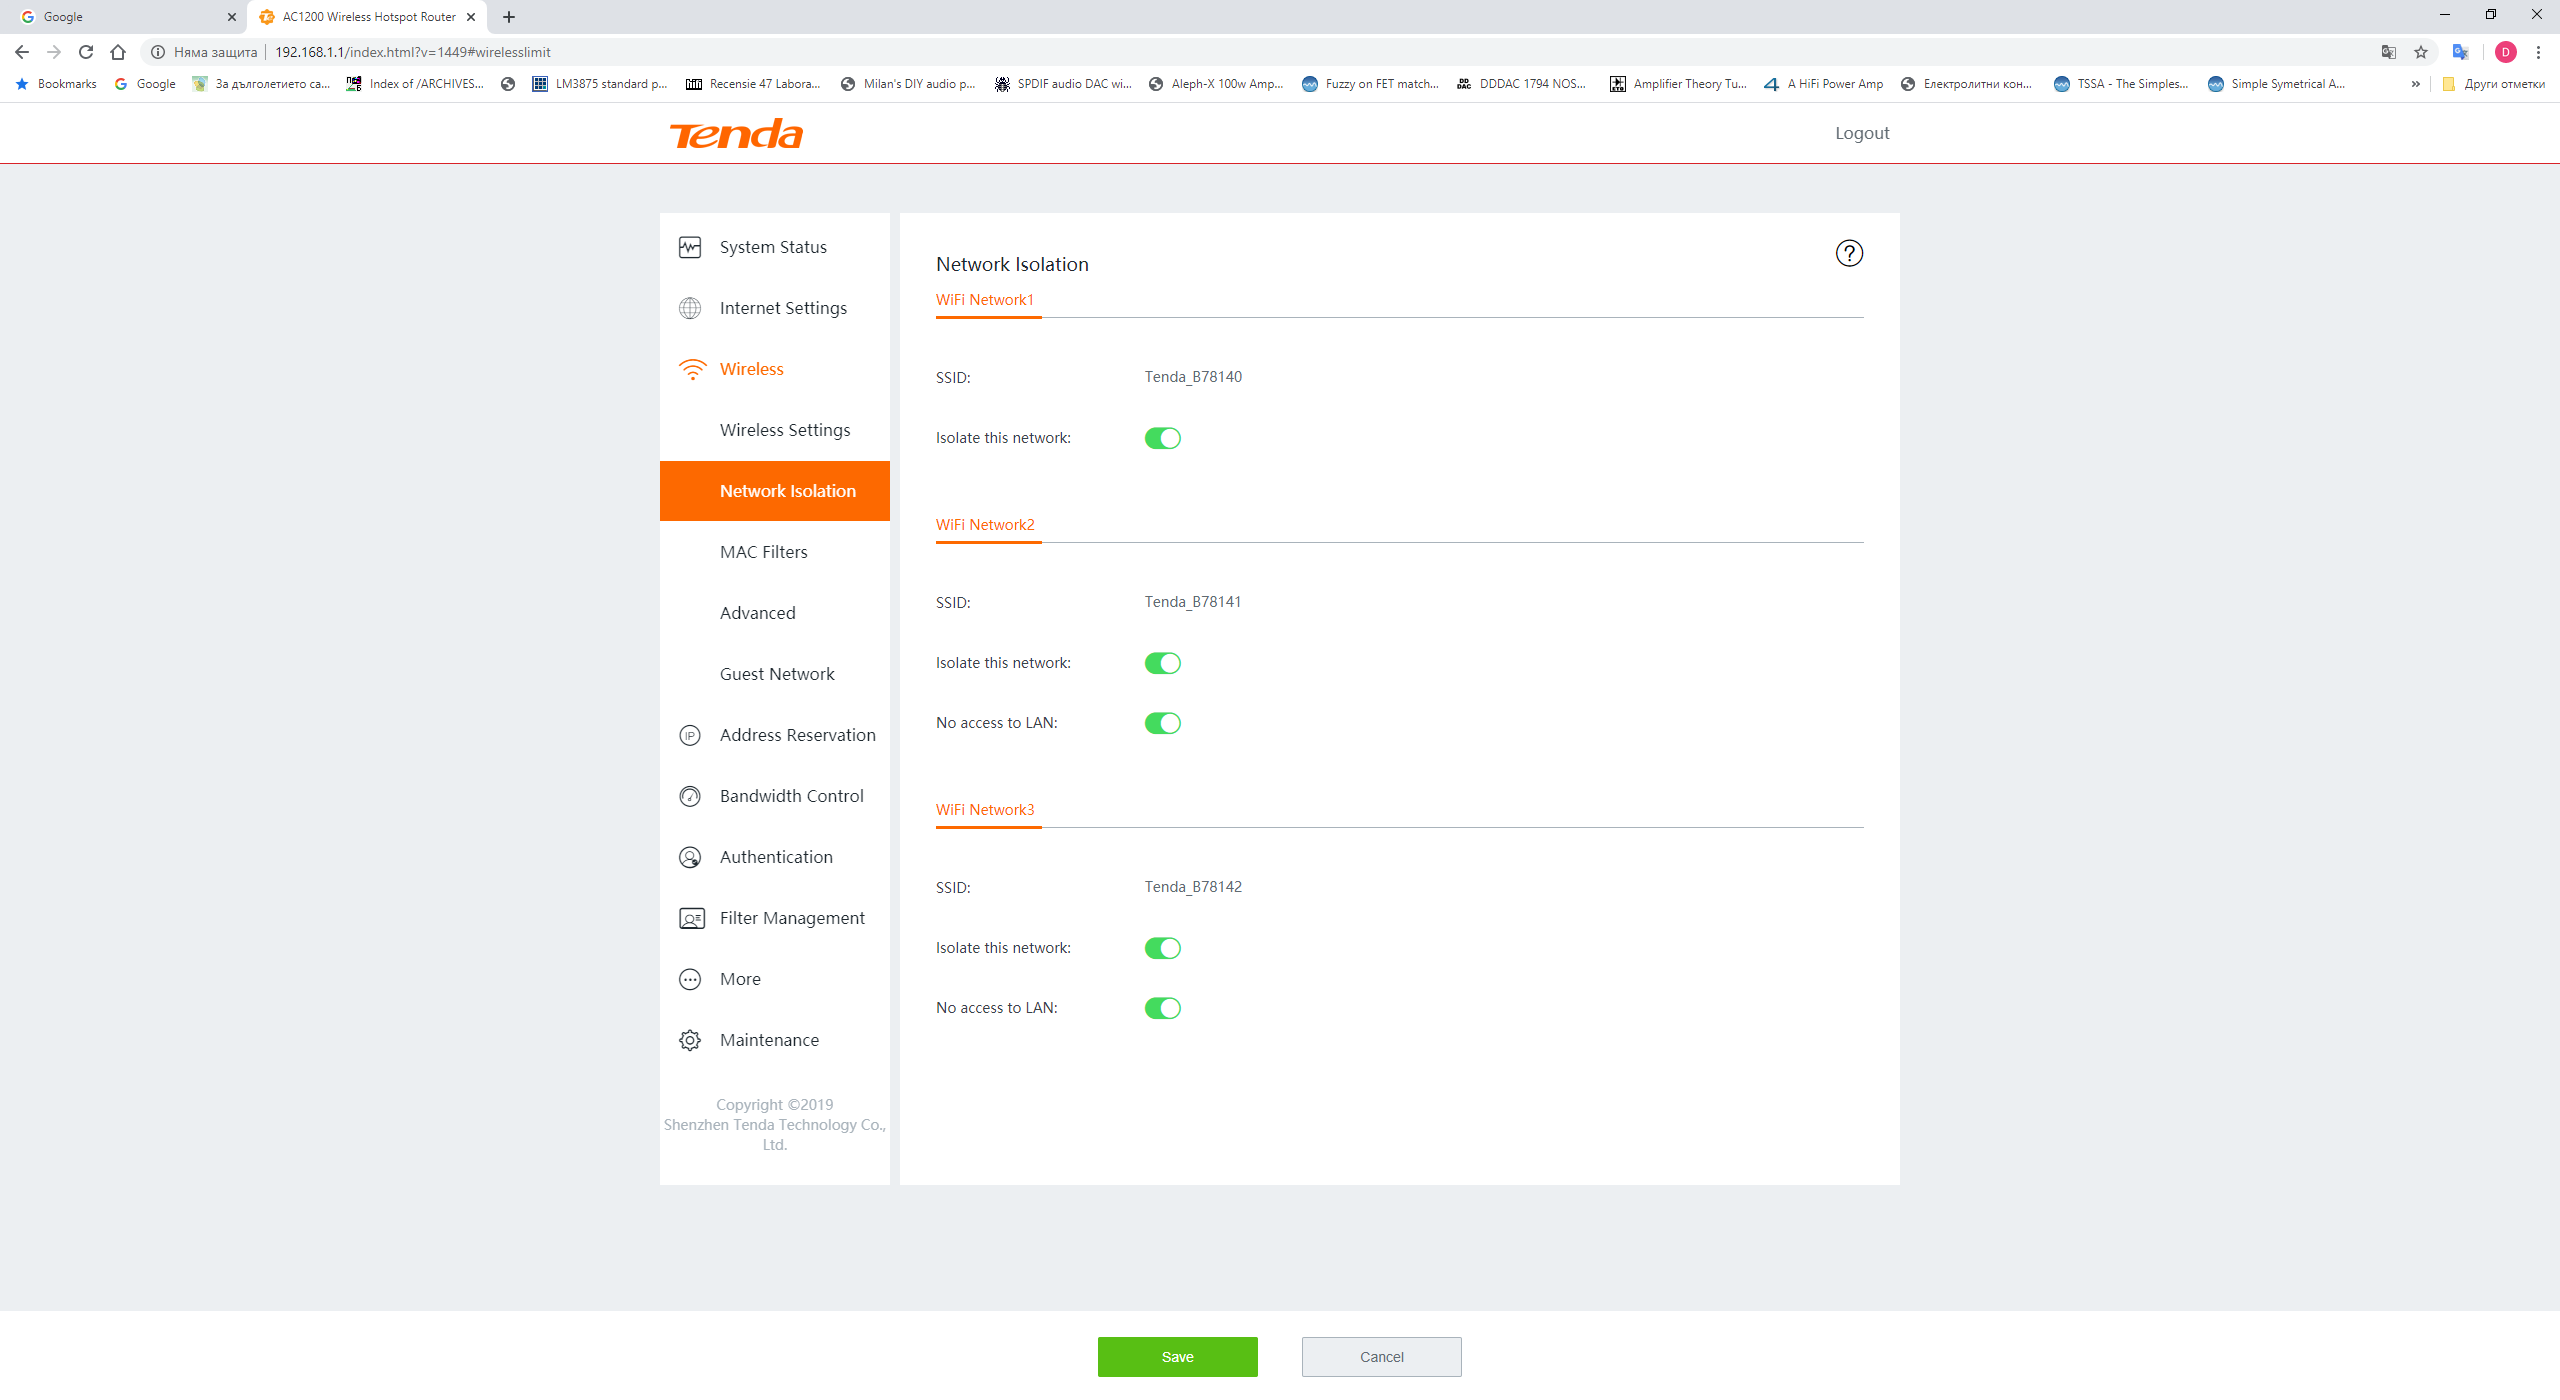Reload the router page
2560x1400 pixels.
[x=86, y=52]
